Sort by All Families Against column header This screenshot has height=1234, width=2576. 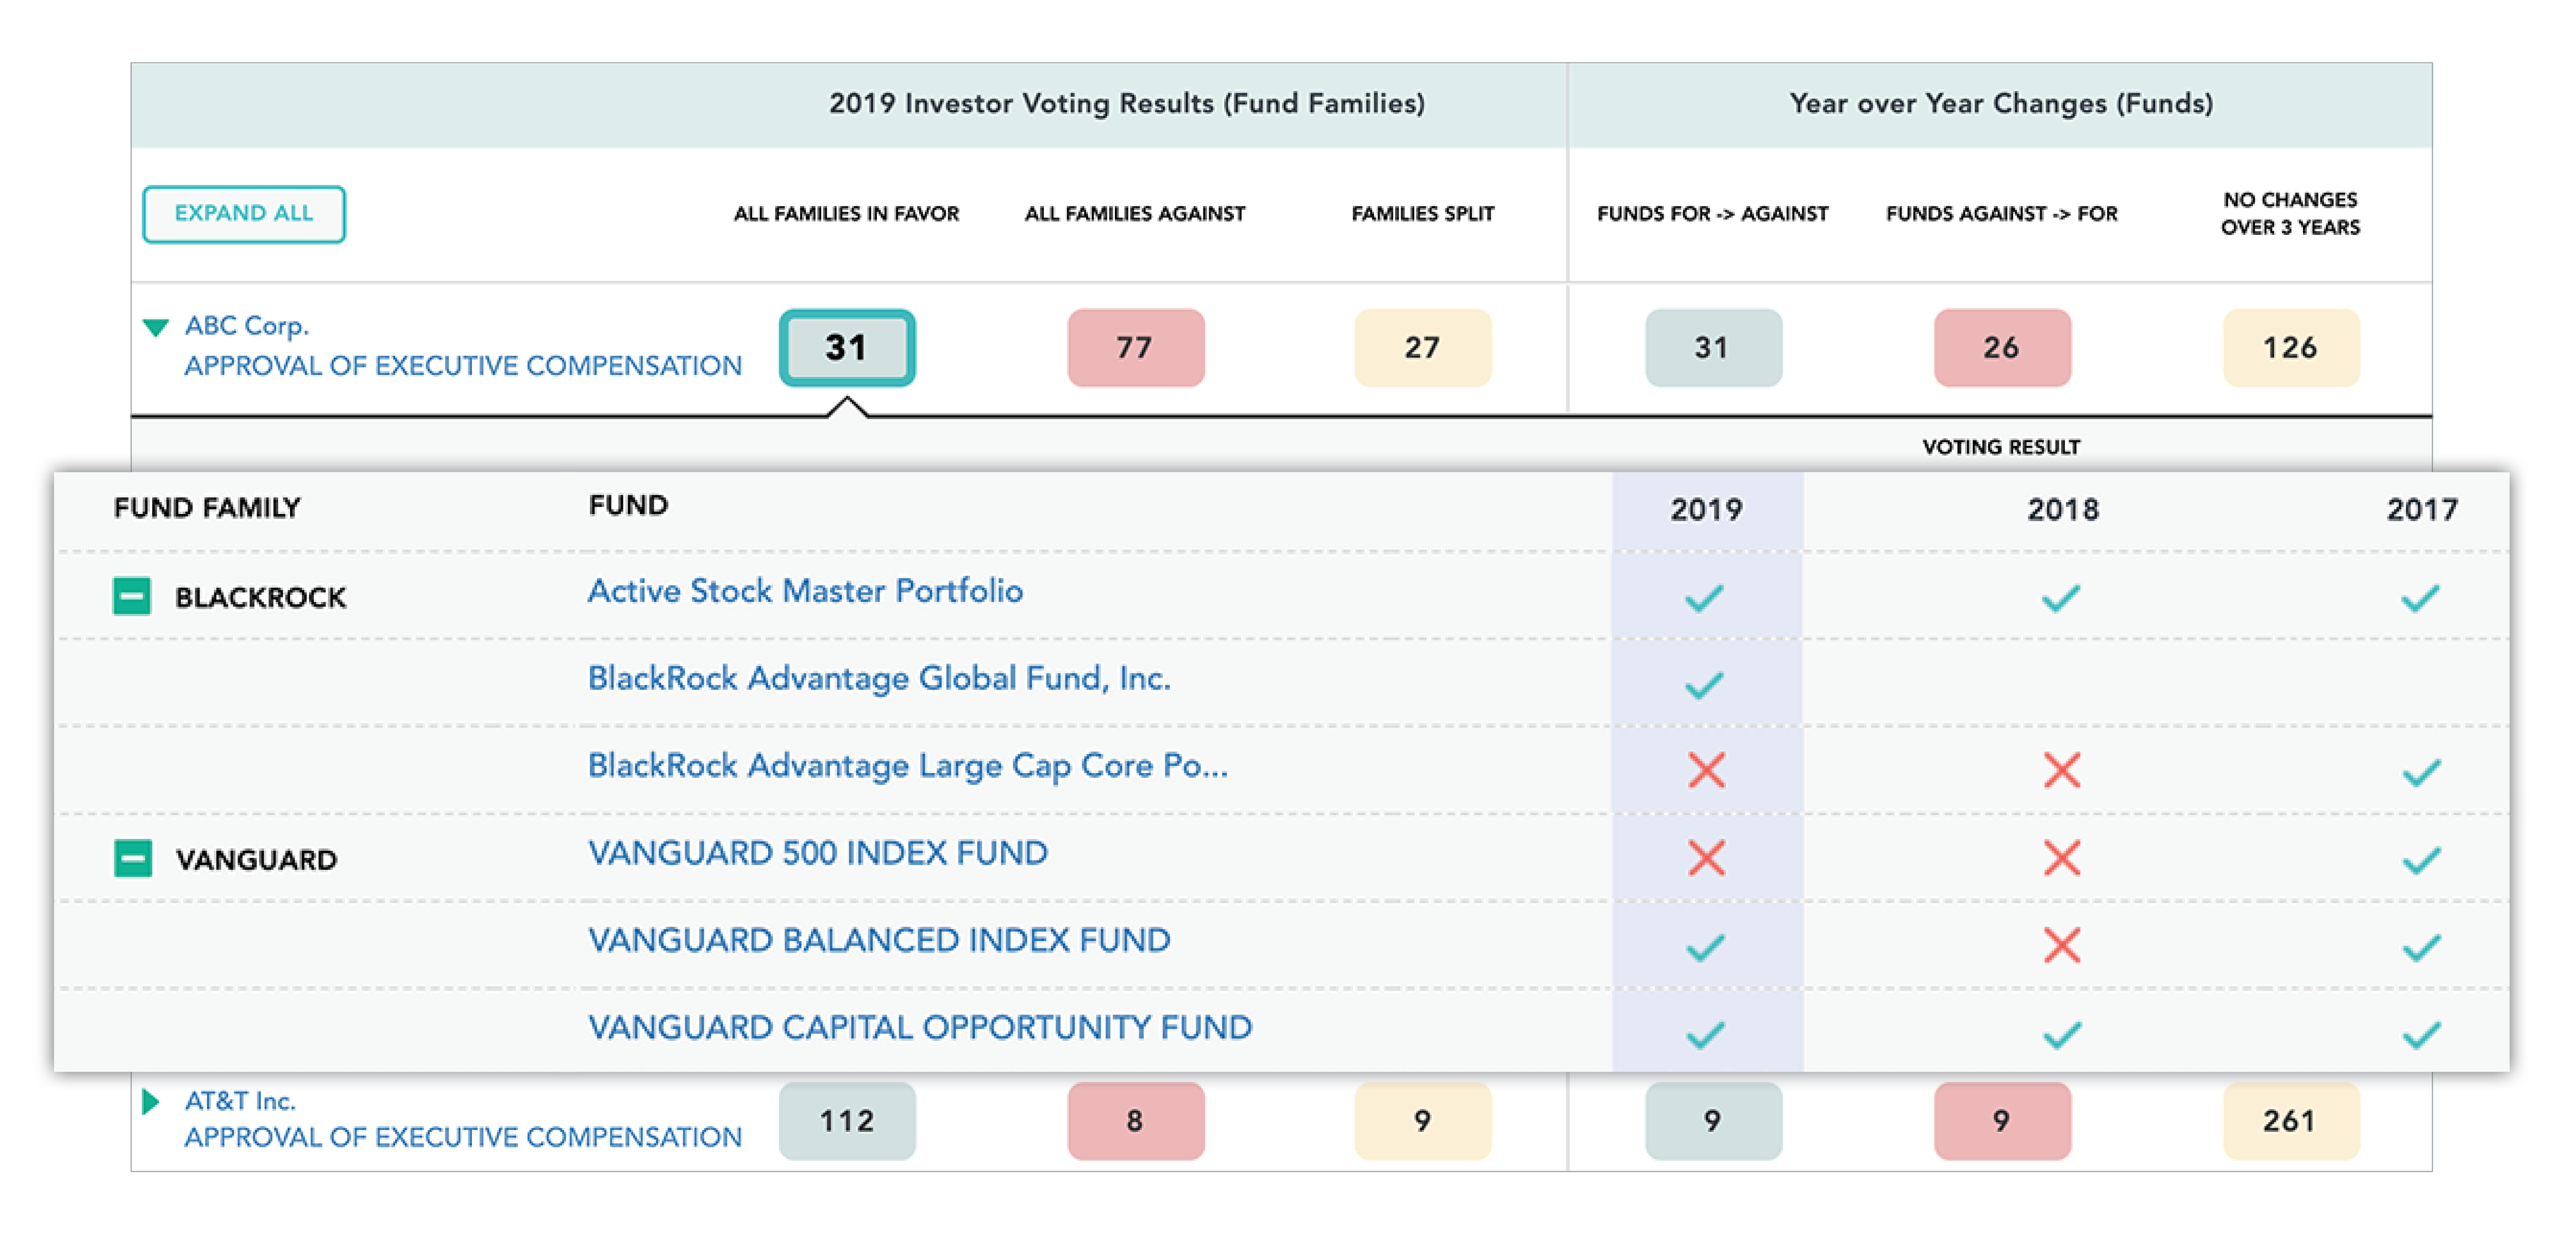[x=1135, y=214]
